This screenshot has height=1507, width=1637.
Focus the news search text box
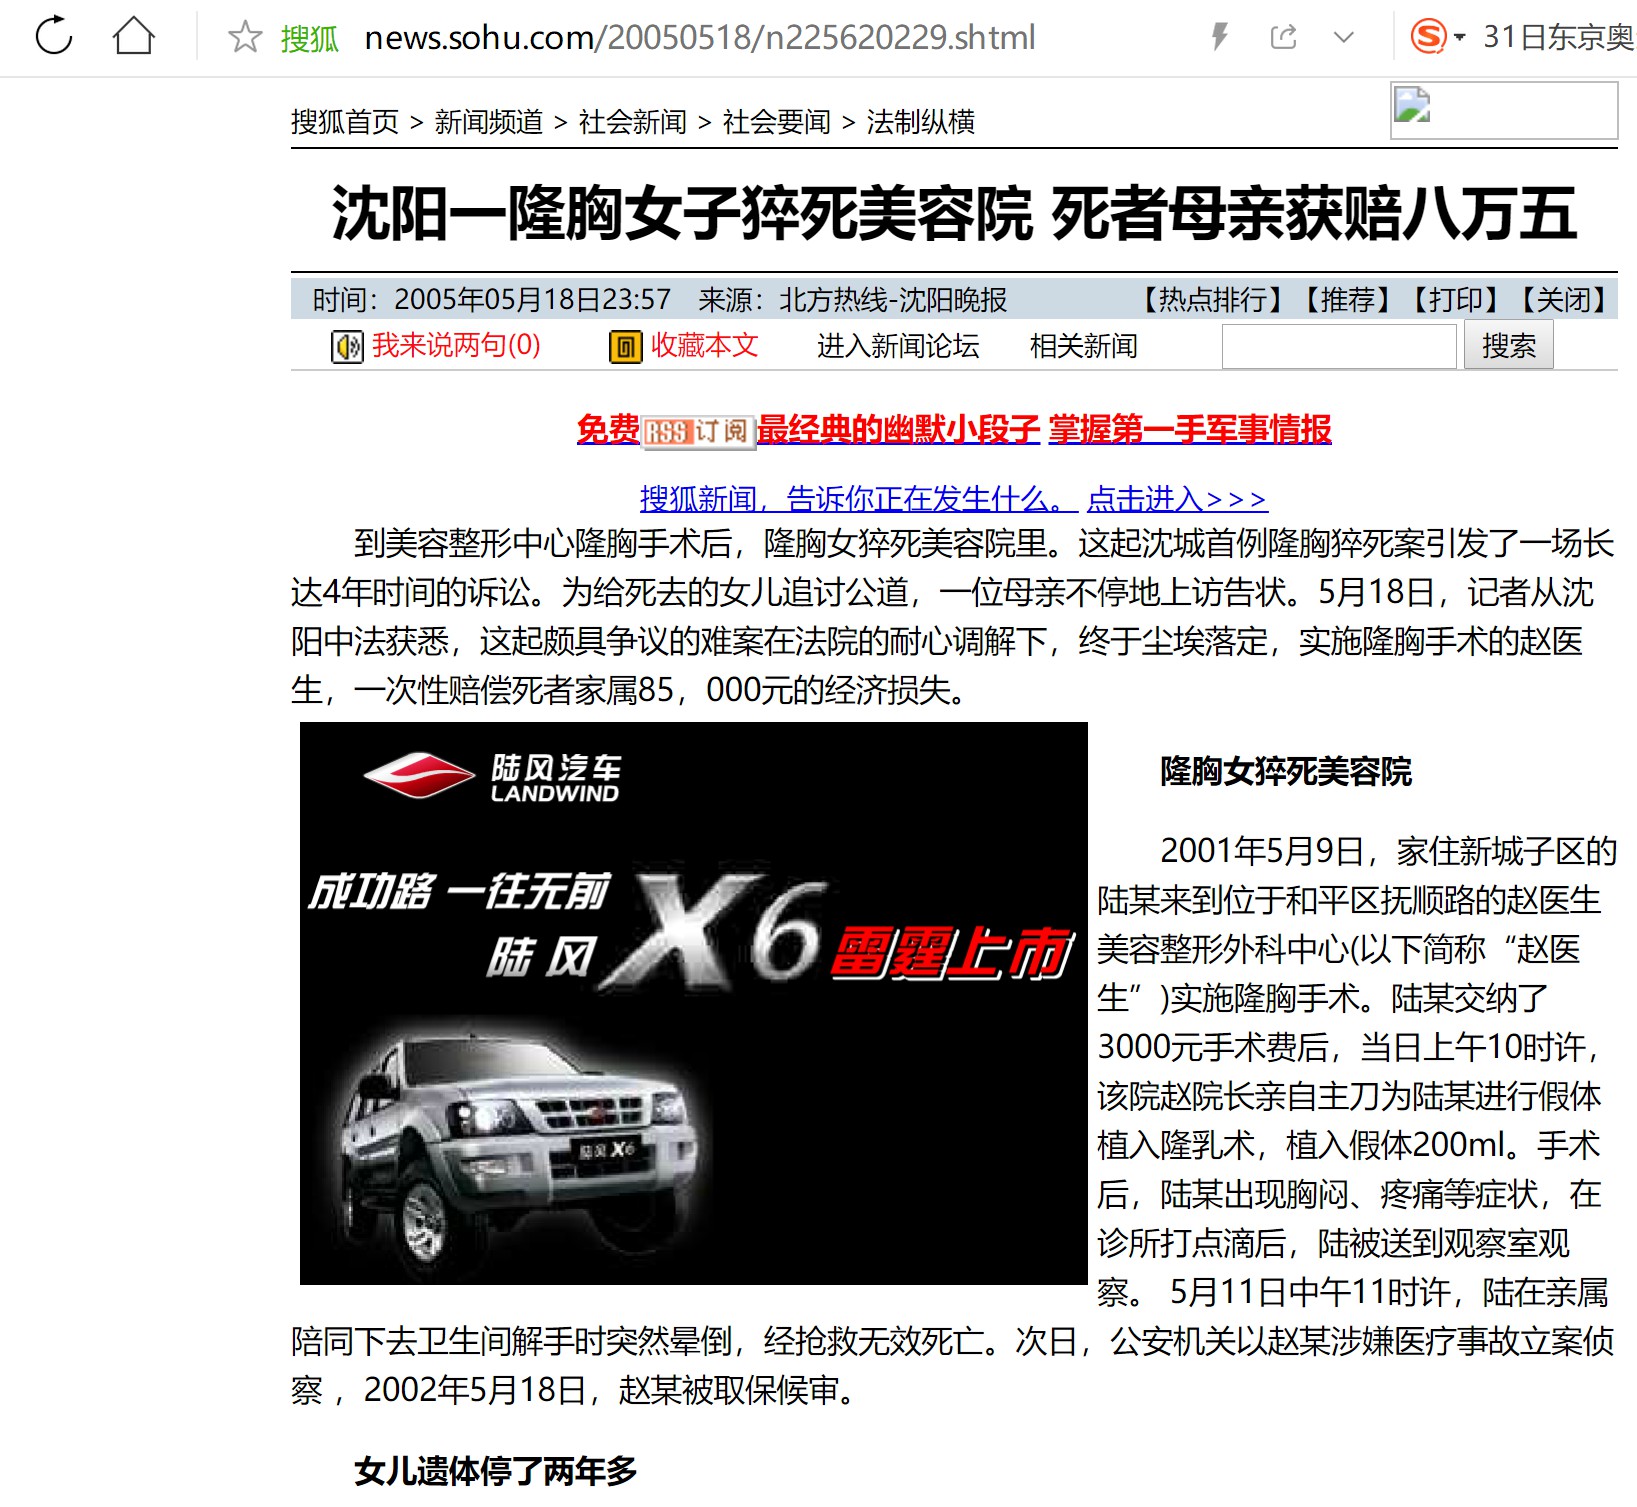[1339, 346]
